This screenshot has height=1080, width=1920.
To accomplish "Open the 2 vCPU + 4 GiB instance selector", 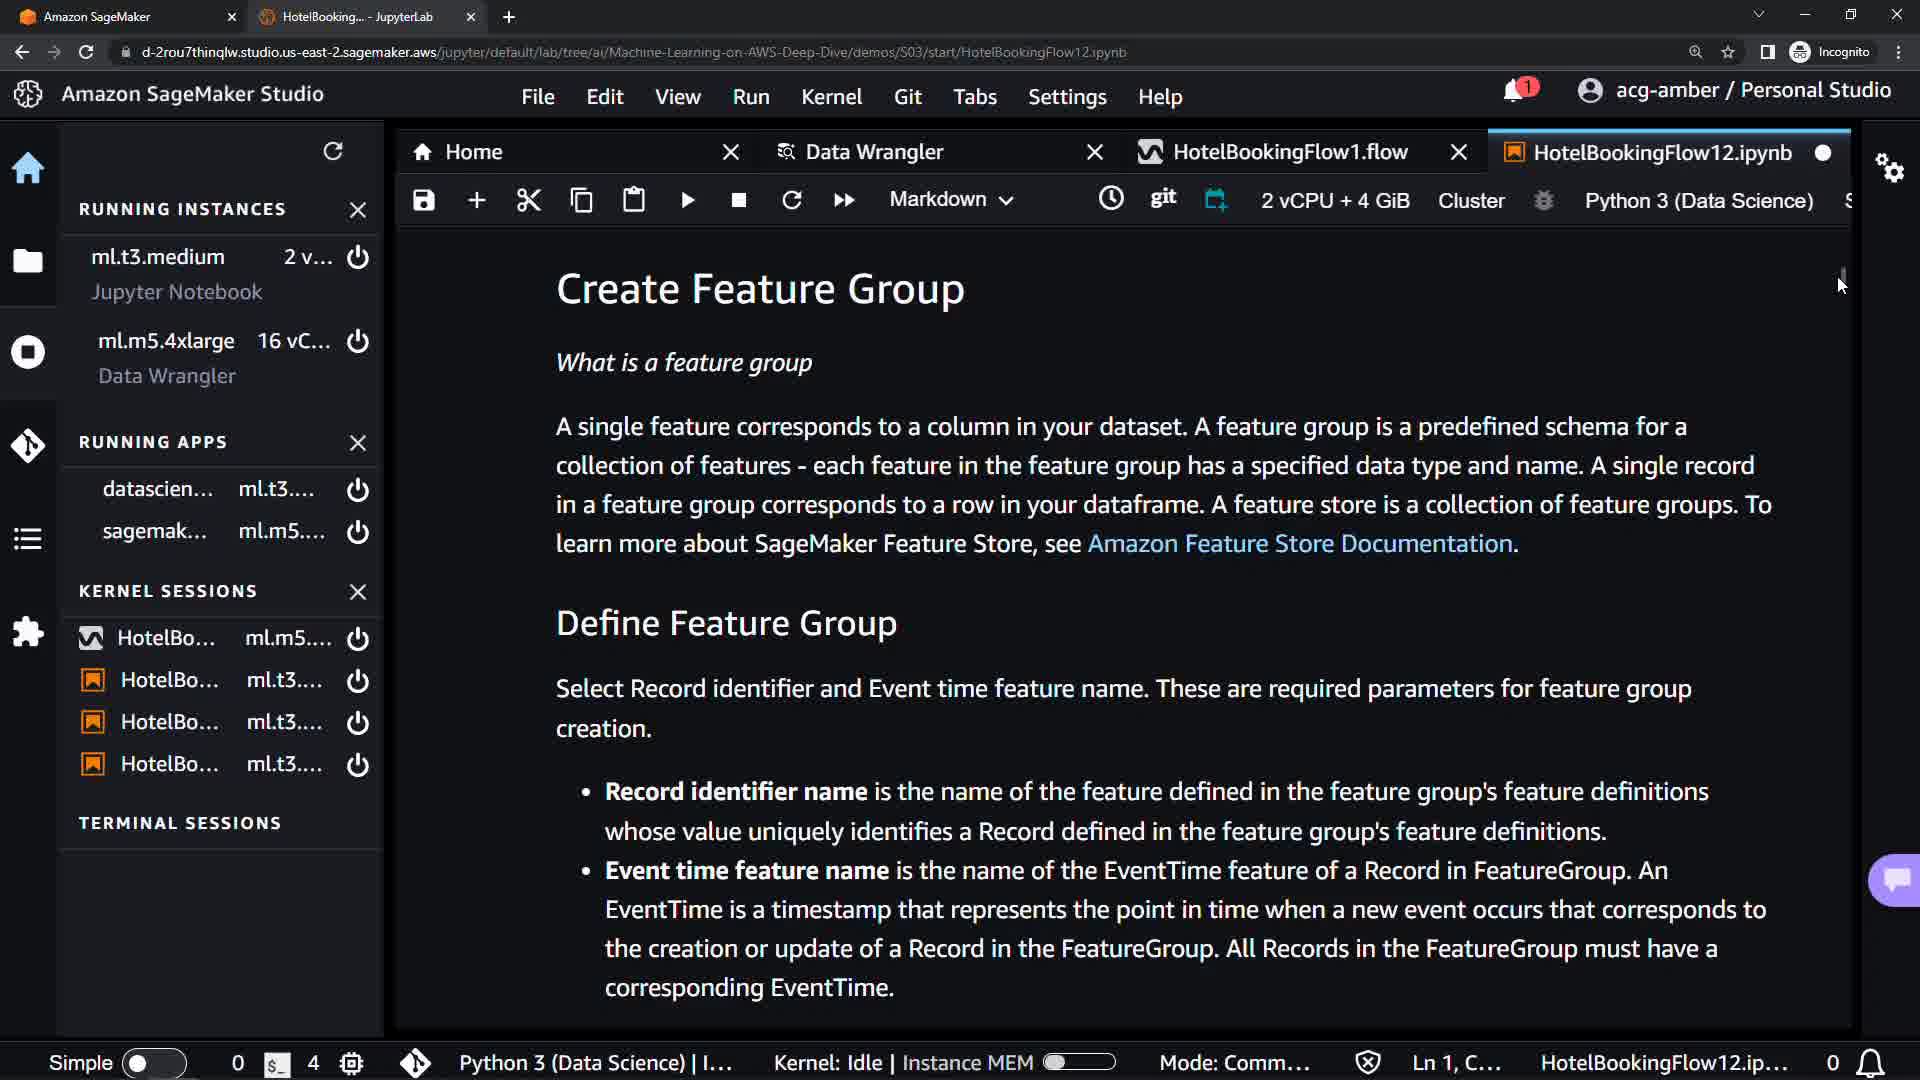I will coord(1335,200).
